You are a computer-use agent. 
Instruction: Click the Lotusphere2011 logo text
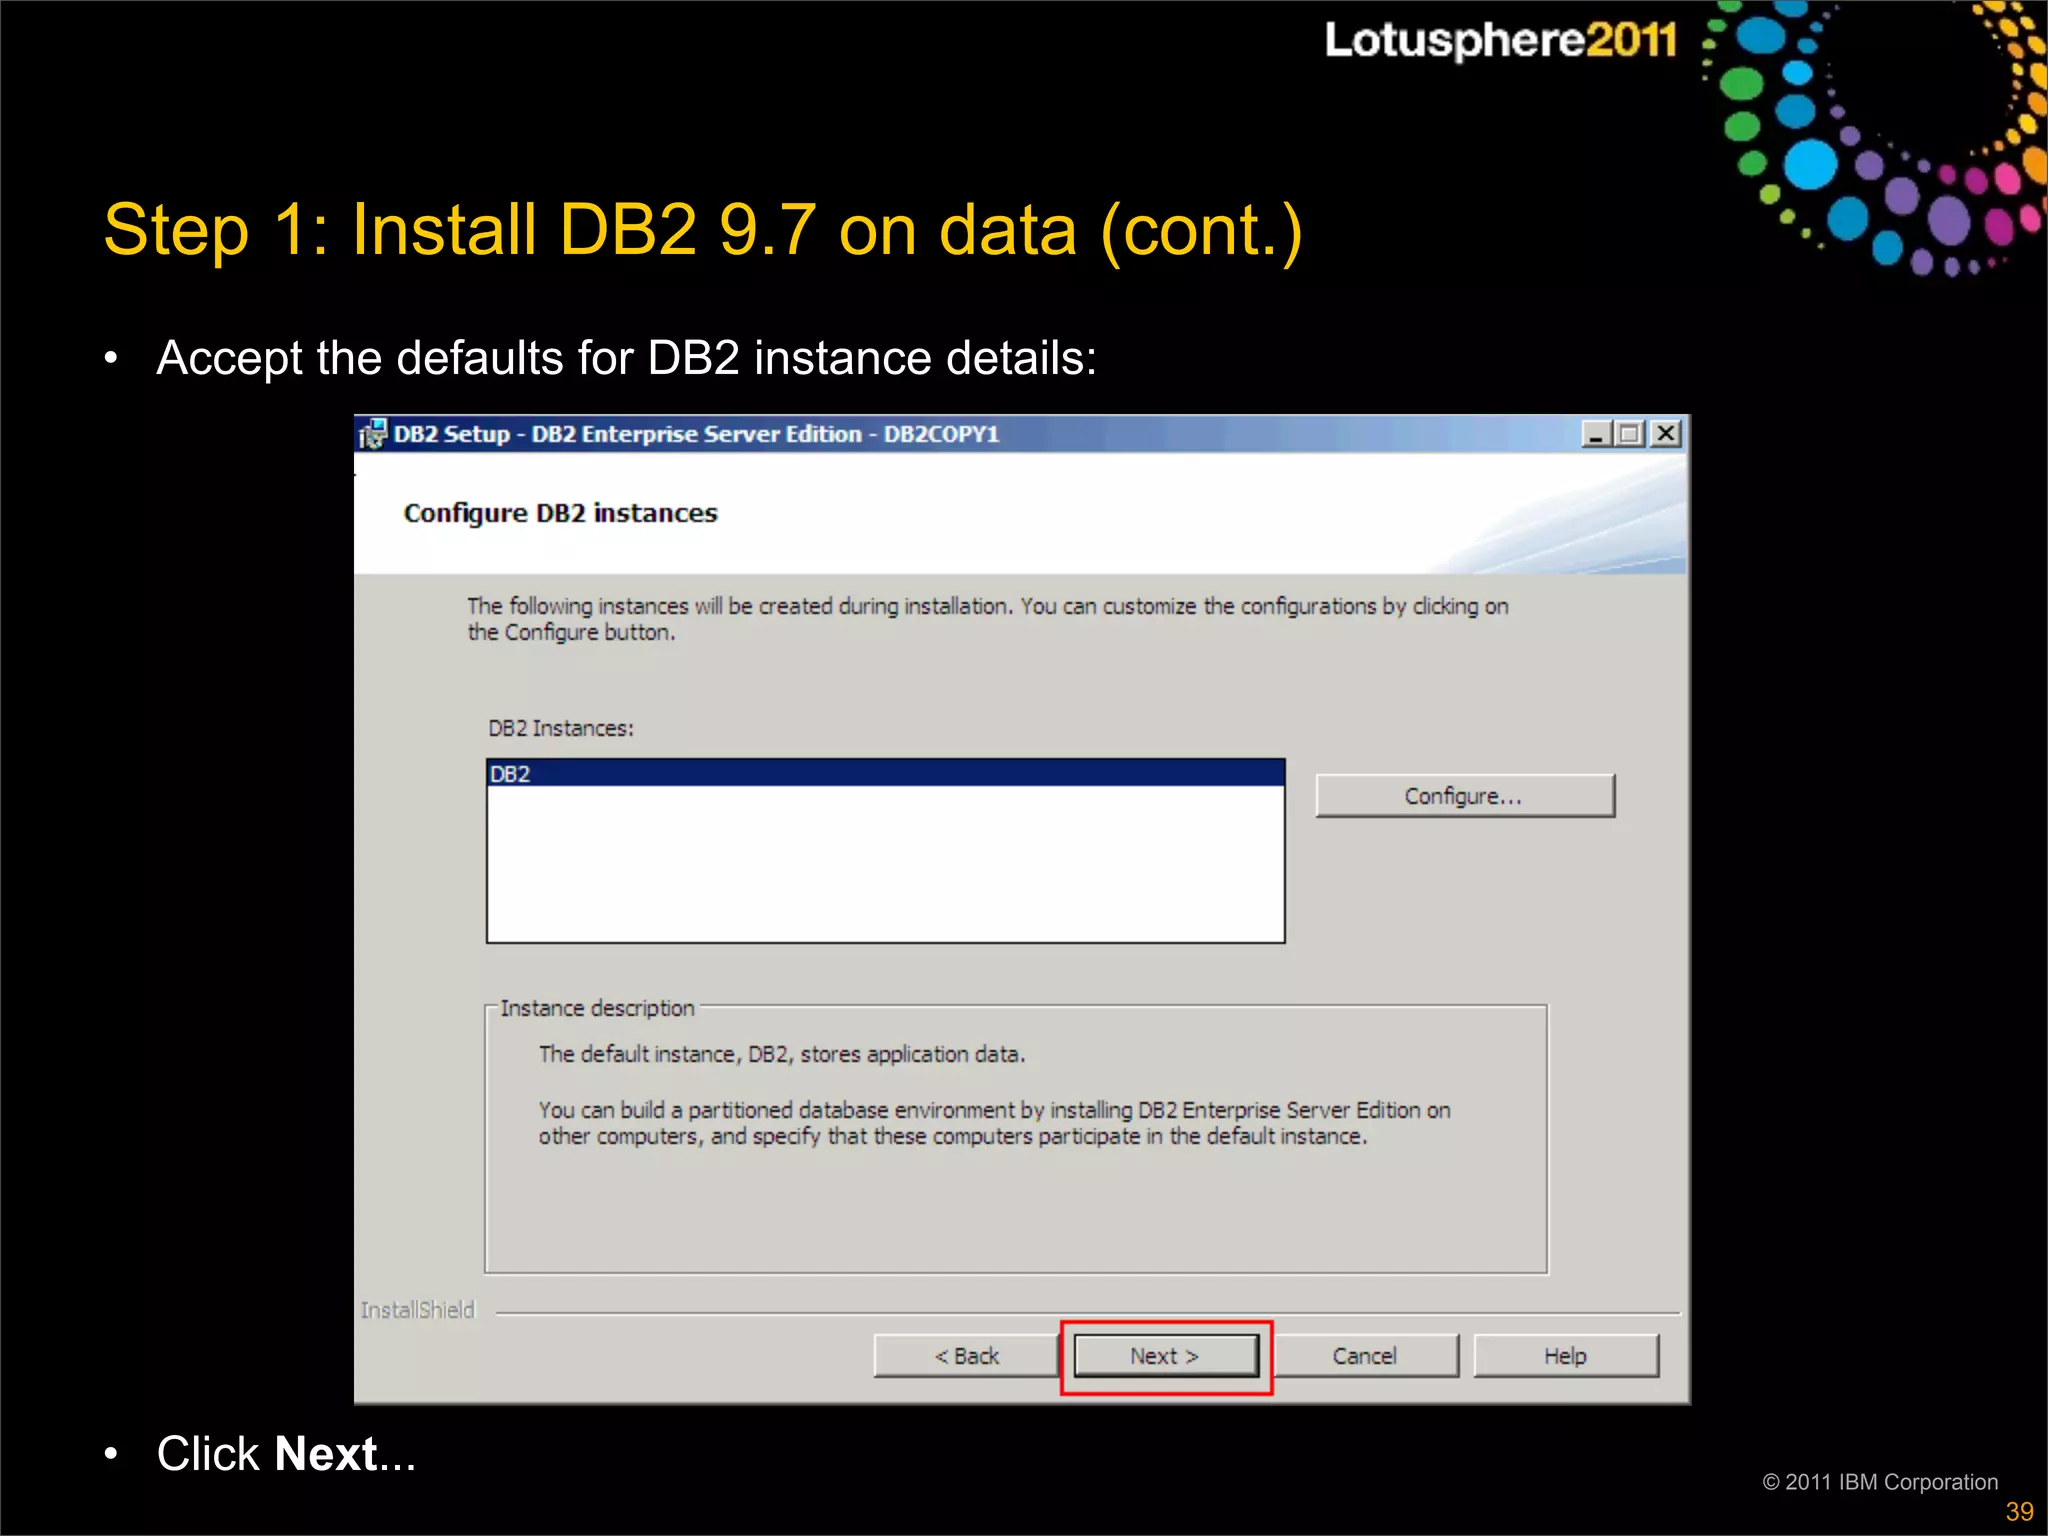[1500, 40]
